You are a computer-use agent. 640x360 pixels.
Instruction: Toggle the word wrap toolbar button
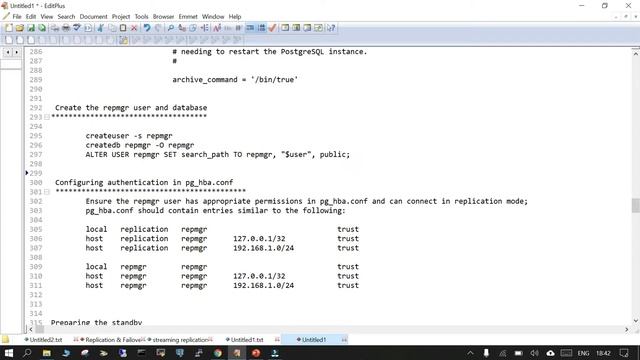(250, 28)
